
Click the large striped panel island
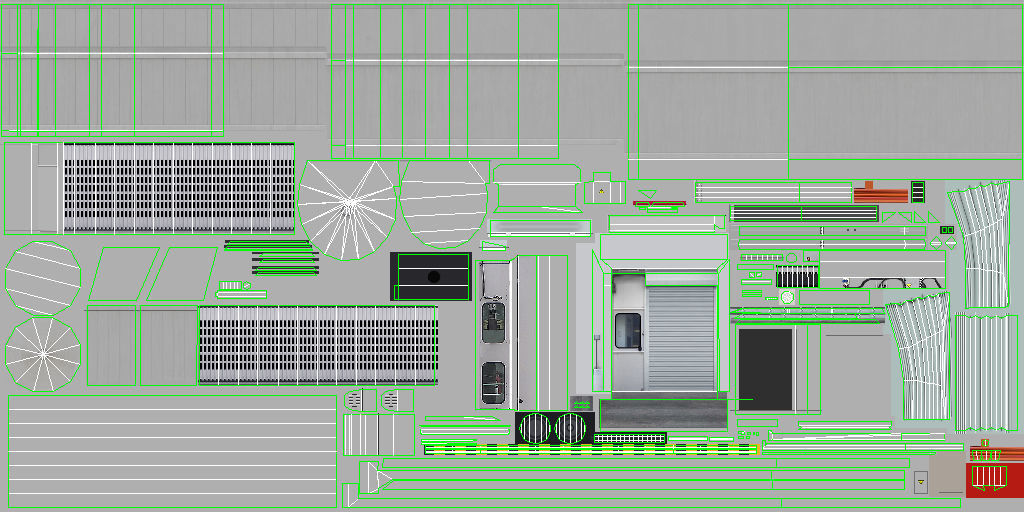coord(172,451)
